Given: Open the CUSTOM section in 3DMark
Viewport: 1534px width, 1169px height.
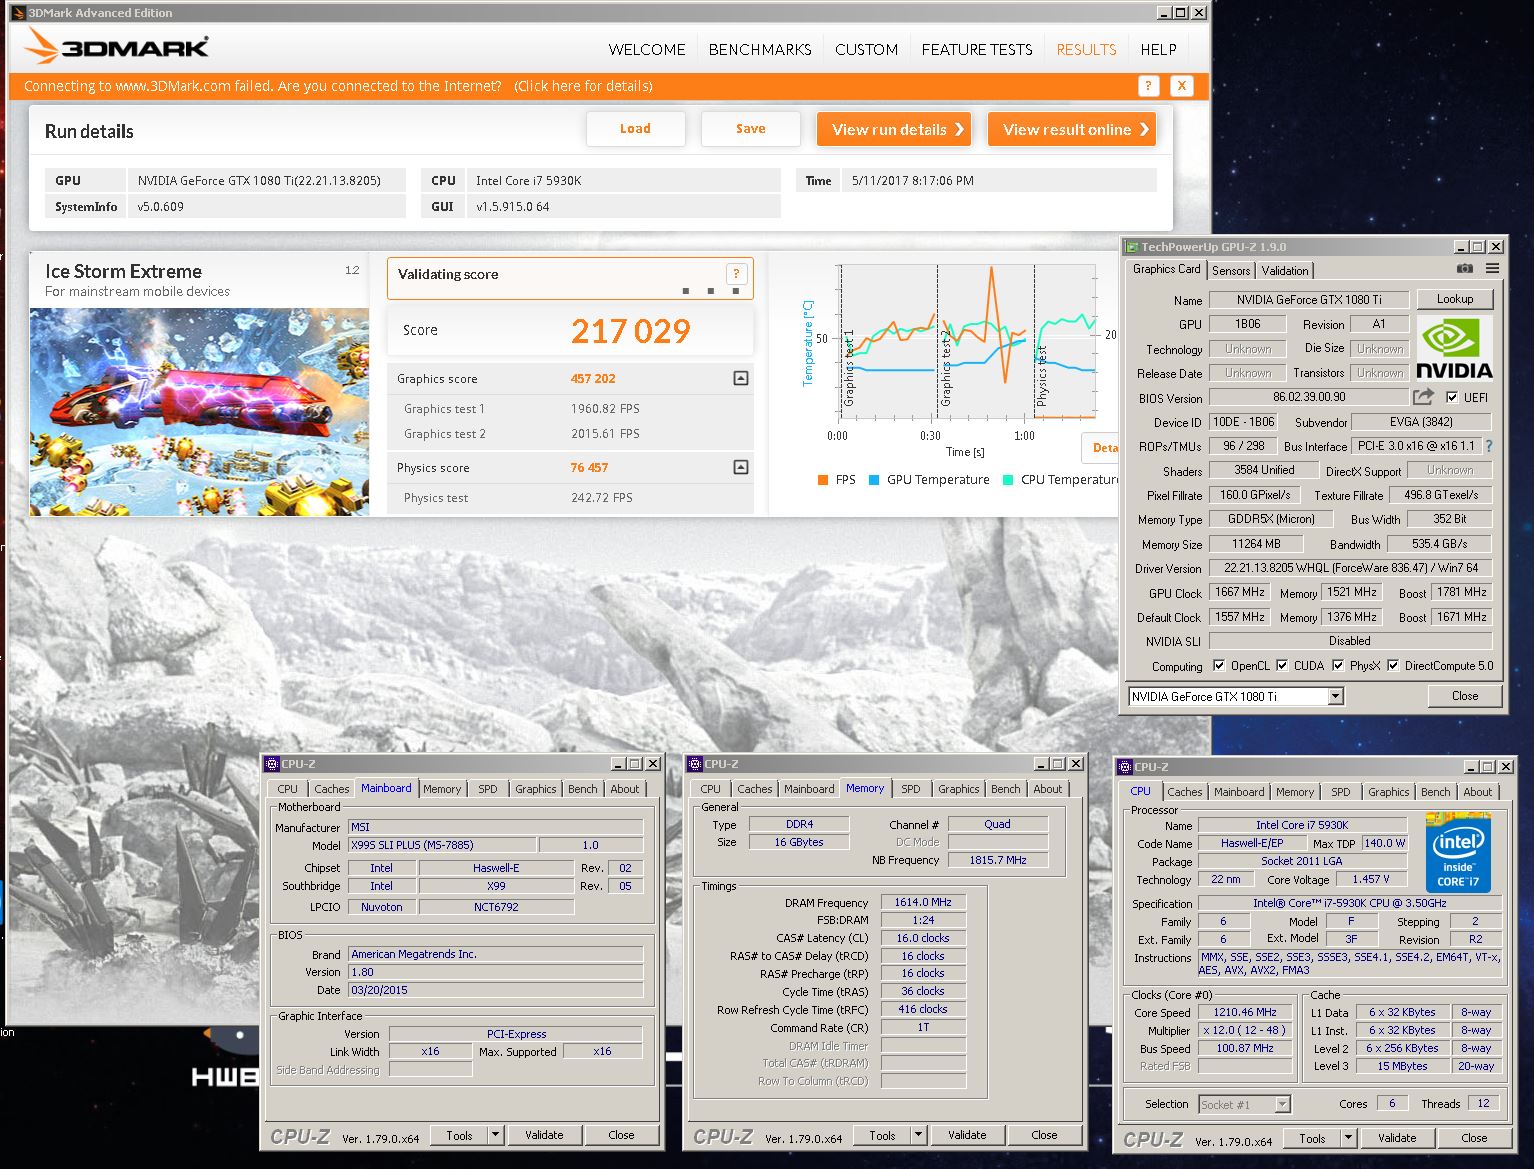Looking at the screenshot, I should pos(866,49).
